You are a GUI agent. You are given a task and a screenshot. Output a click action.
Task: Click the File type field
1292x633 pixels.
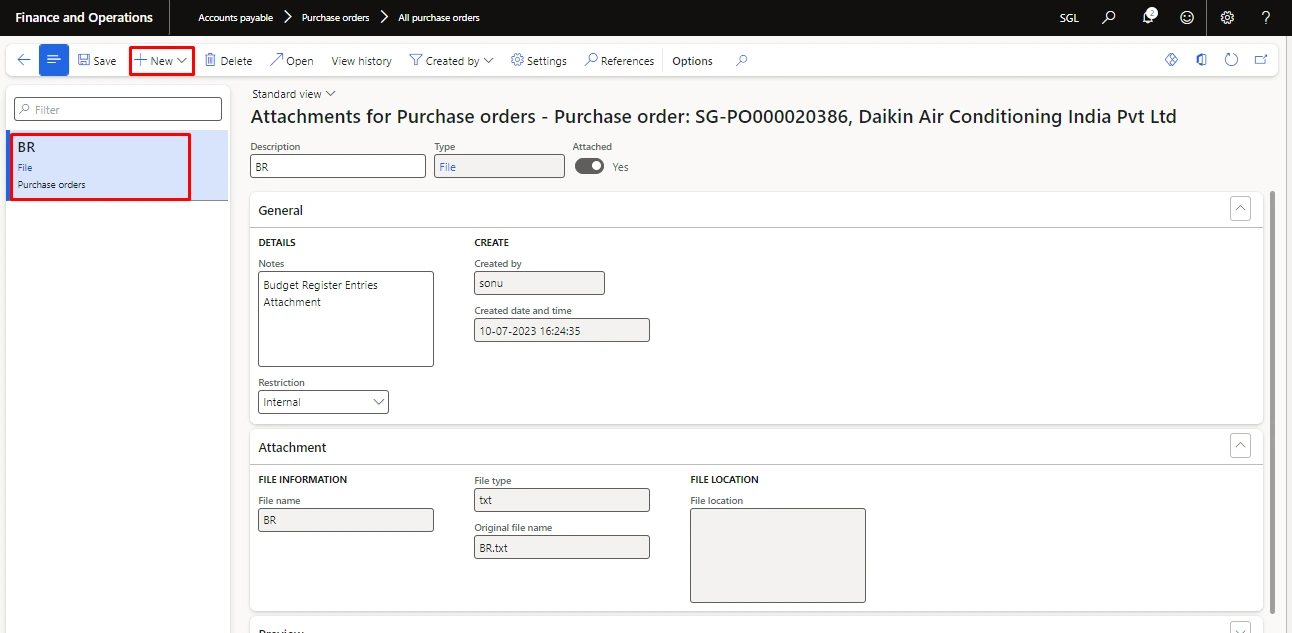[x=562, y=500]
